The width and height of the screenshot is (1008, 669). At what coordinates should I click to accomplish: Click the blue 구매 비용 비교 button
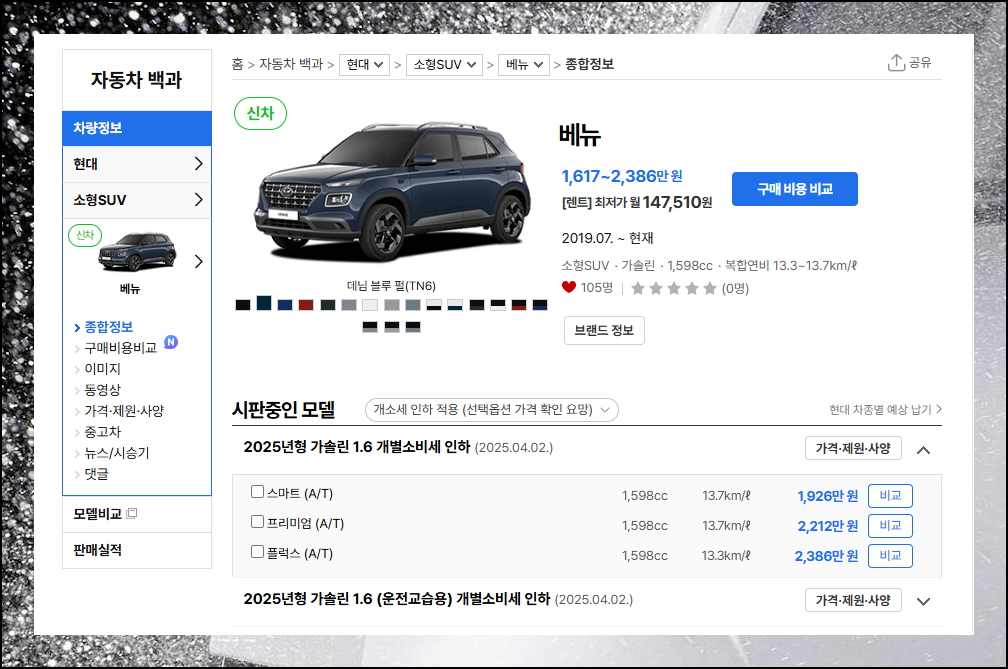[795, 189]
